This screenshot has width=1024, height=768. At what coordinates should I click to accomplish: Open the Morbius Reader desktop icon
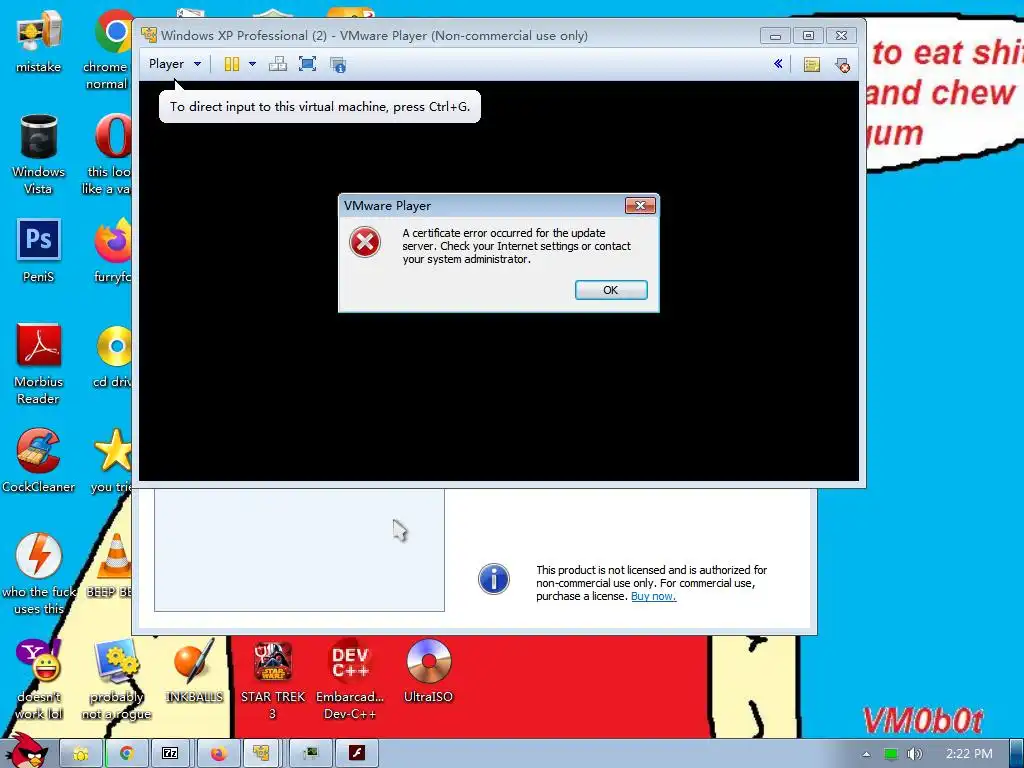[x=39, y=364]
